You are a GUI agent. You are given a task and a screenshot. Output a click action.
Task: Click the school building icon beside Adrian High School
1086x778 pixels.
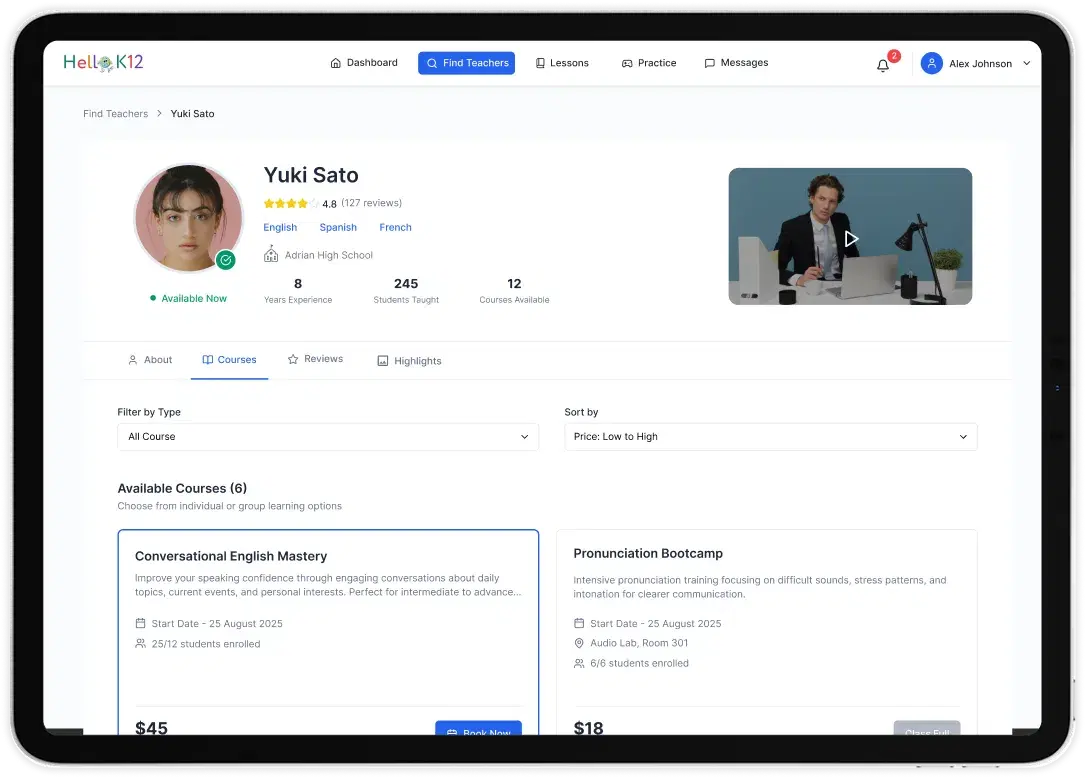click(271, 254)
